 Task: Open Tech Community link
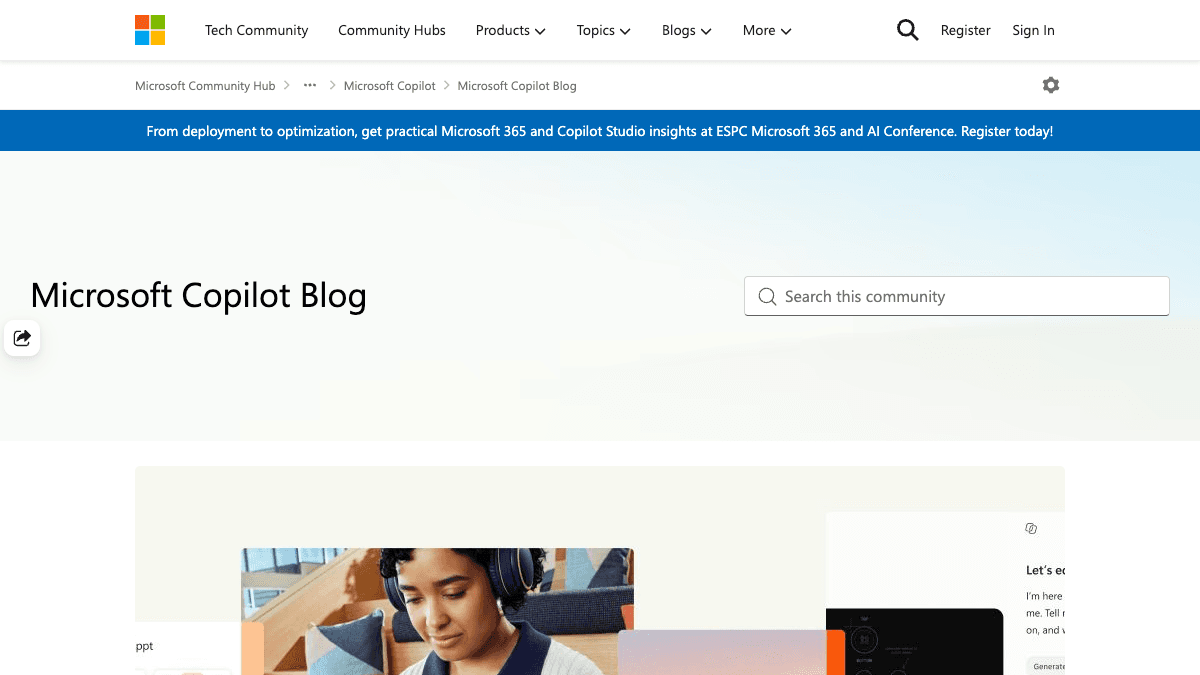(257, 30)
